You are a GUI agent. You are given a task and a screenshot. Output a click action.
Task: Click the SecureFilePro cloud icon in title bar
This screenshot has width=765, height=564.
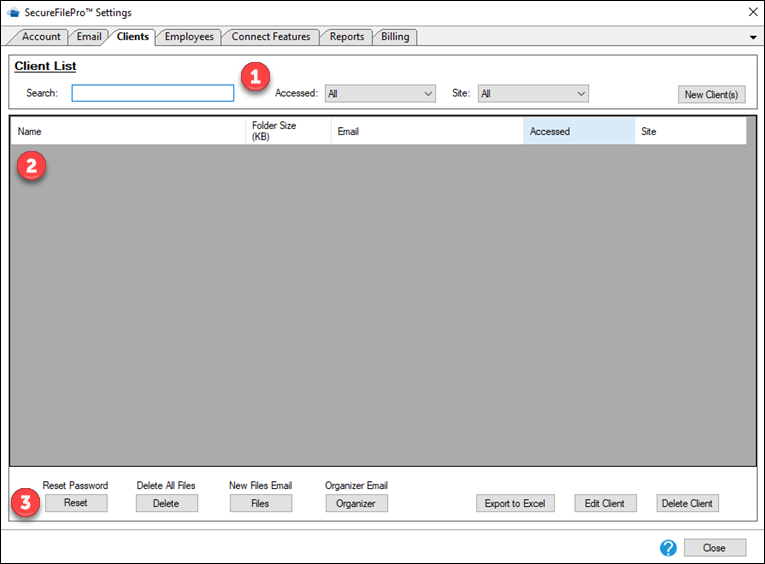click(13, 12)
